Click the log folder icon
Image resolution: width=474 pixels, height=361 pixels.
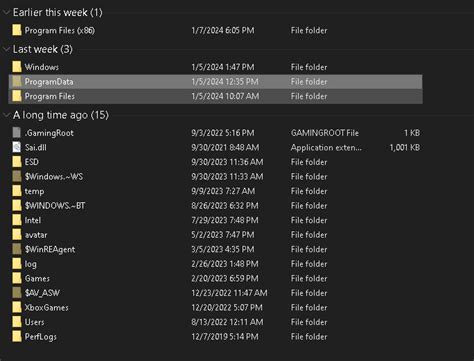[17, 264]
